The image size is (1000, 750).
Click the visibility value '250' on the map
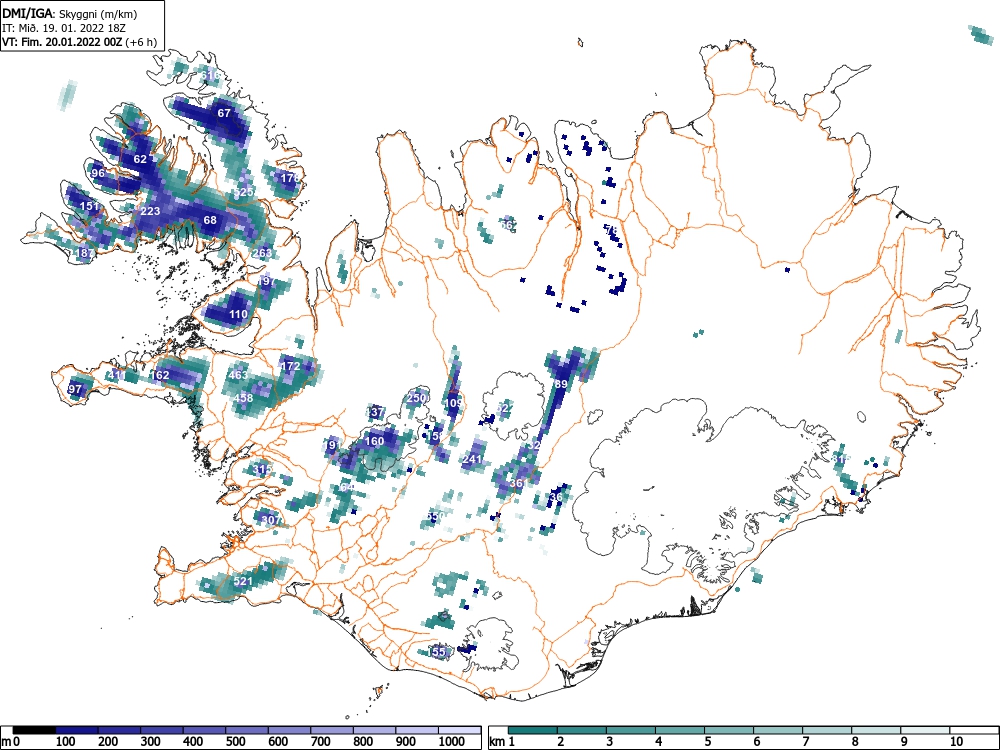(x=416, y=398)
